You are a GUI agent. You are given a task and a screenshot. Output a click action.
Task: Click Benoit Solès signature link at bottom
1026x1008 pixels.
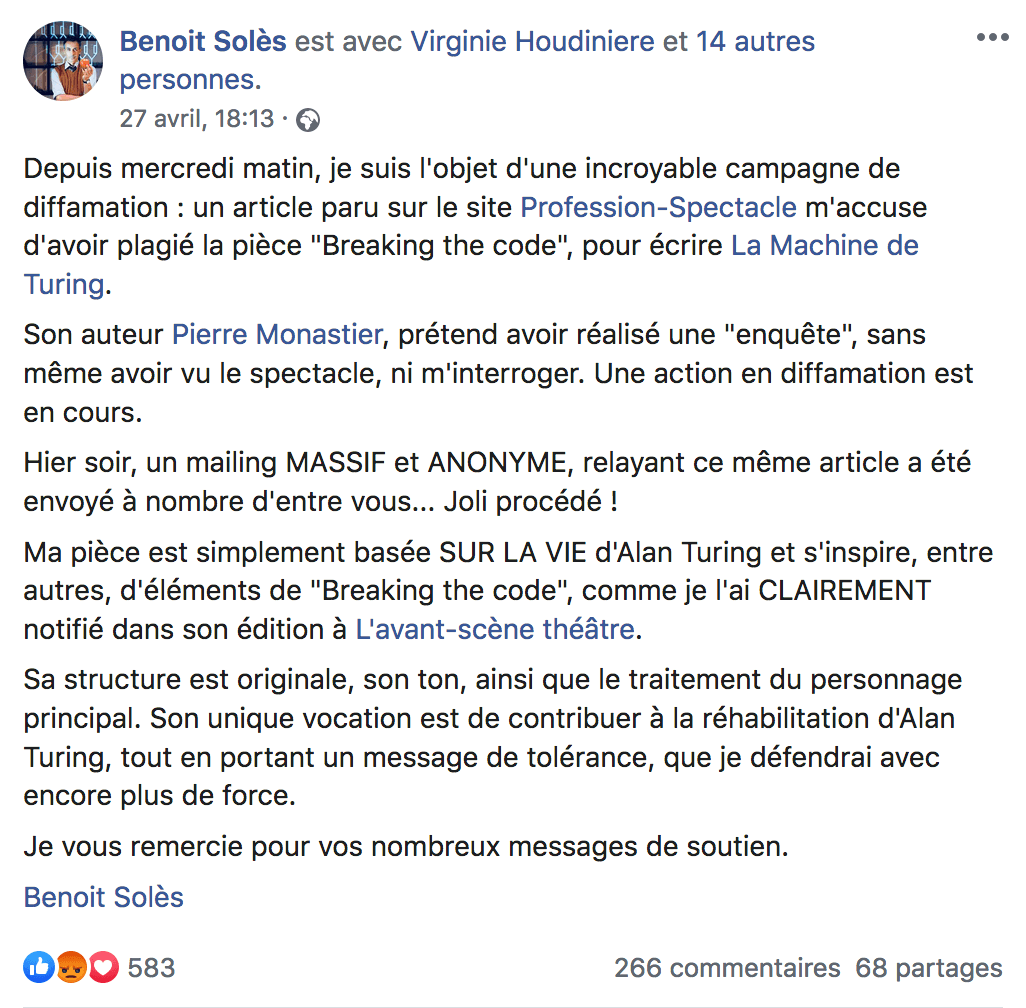[x=104, y=896]
